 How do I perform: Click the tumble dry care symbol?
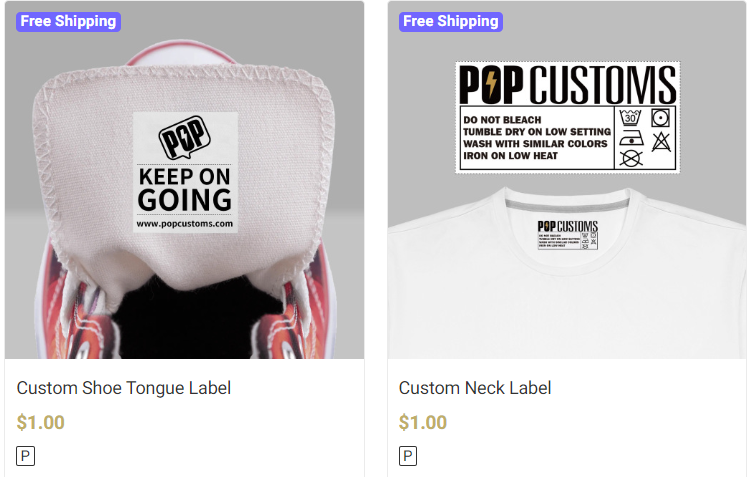pyautogui.click(x=660, y=118)
